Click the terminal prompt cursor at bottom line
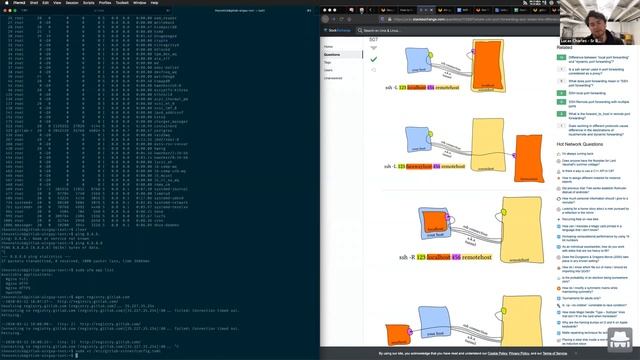The width and height of the screenshot is (640, 360). [76, 356]
